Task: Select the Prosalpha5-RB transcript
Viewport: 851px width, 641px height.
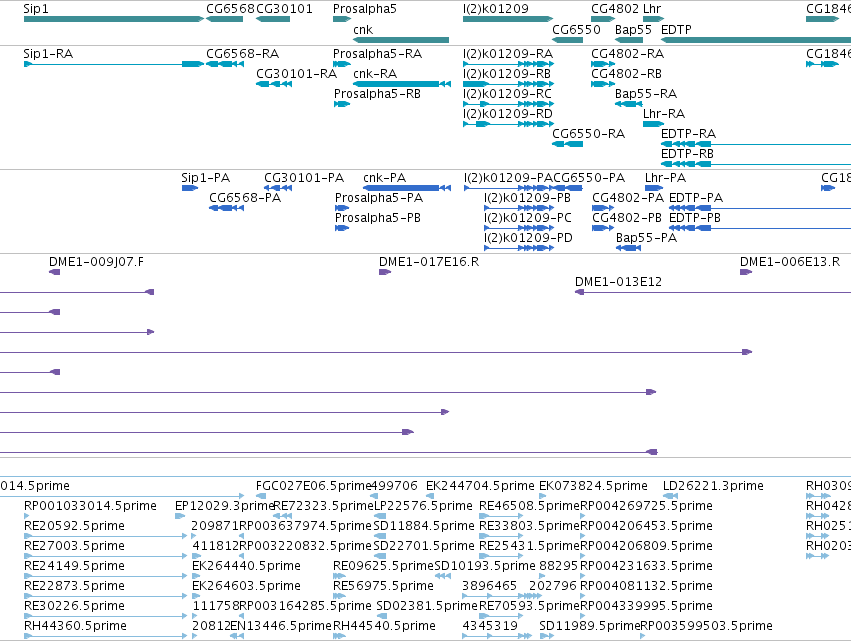Action: pos(342,104)
